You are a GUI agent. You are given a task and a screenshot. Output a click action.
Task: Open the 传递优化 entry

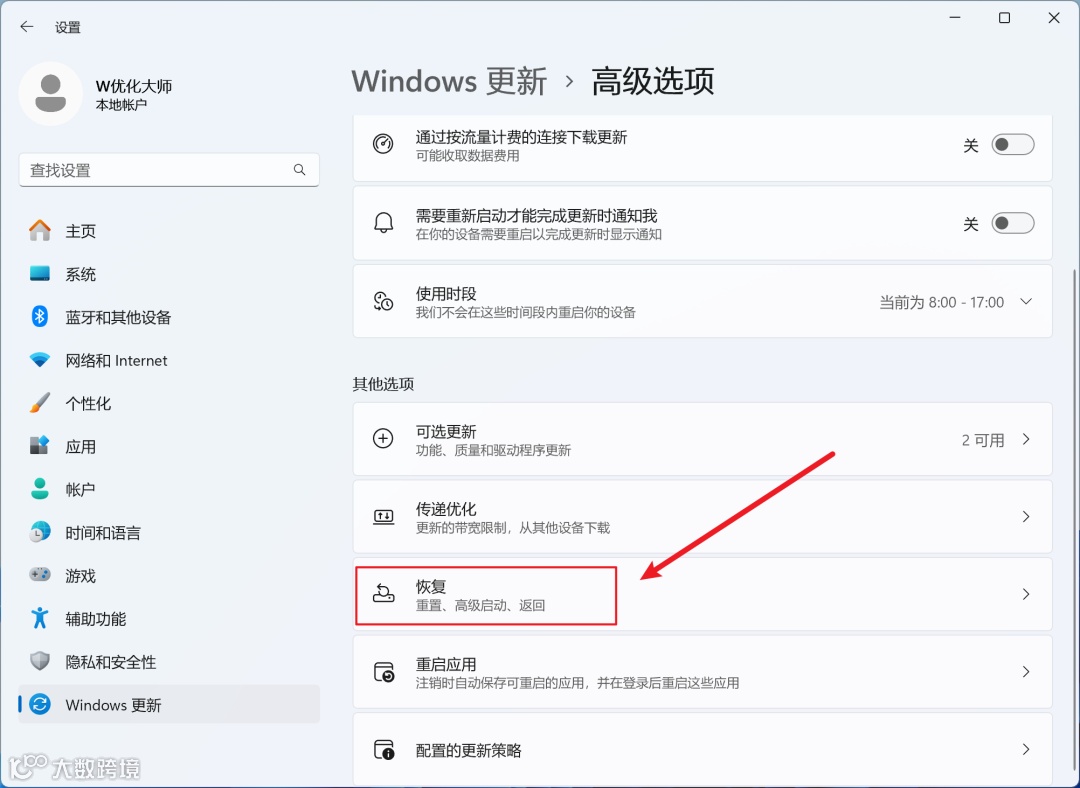point(703,517)
